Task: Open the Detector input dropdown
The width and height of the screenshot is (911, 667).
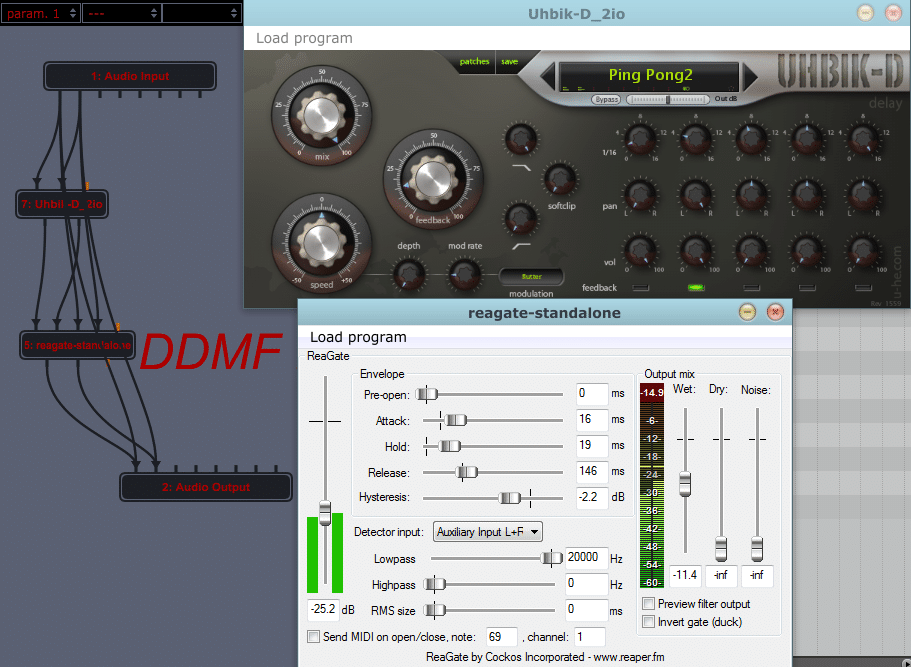Action: point(487,532)
